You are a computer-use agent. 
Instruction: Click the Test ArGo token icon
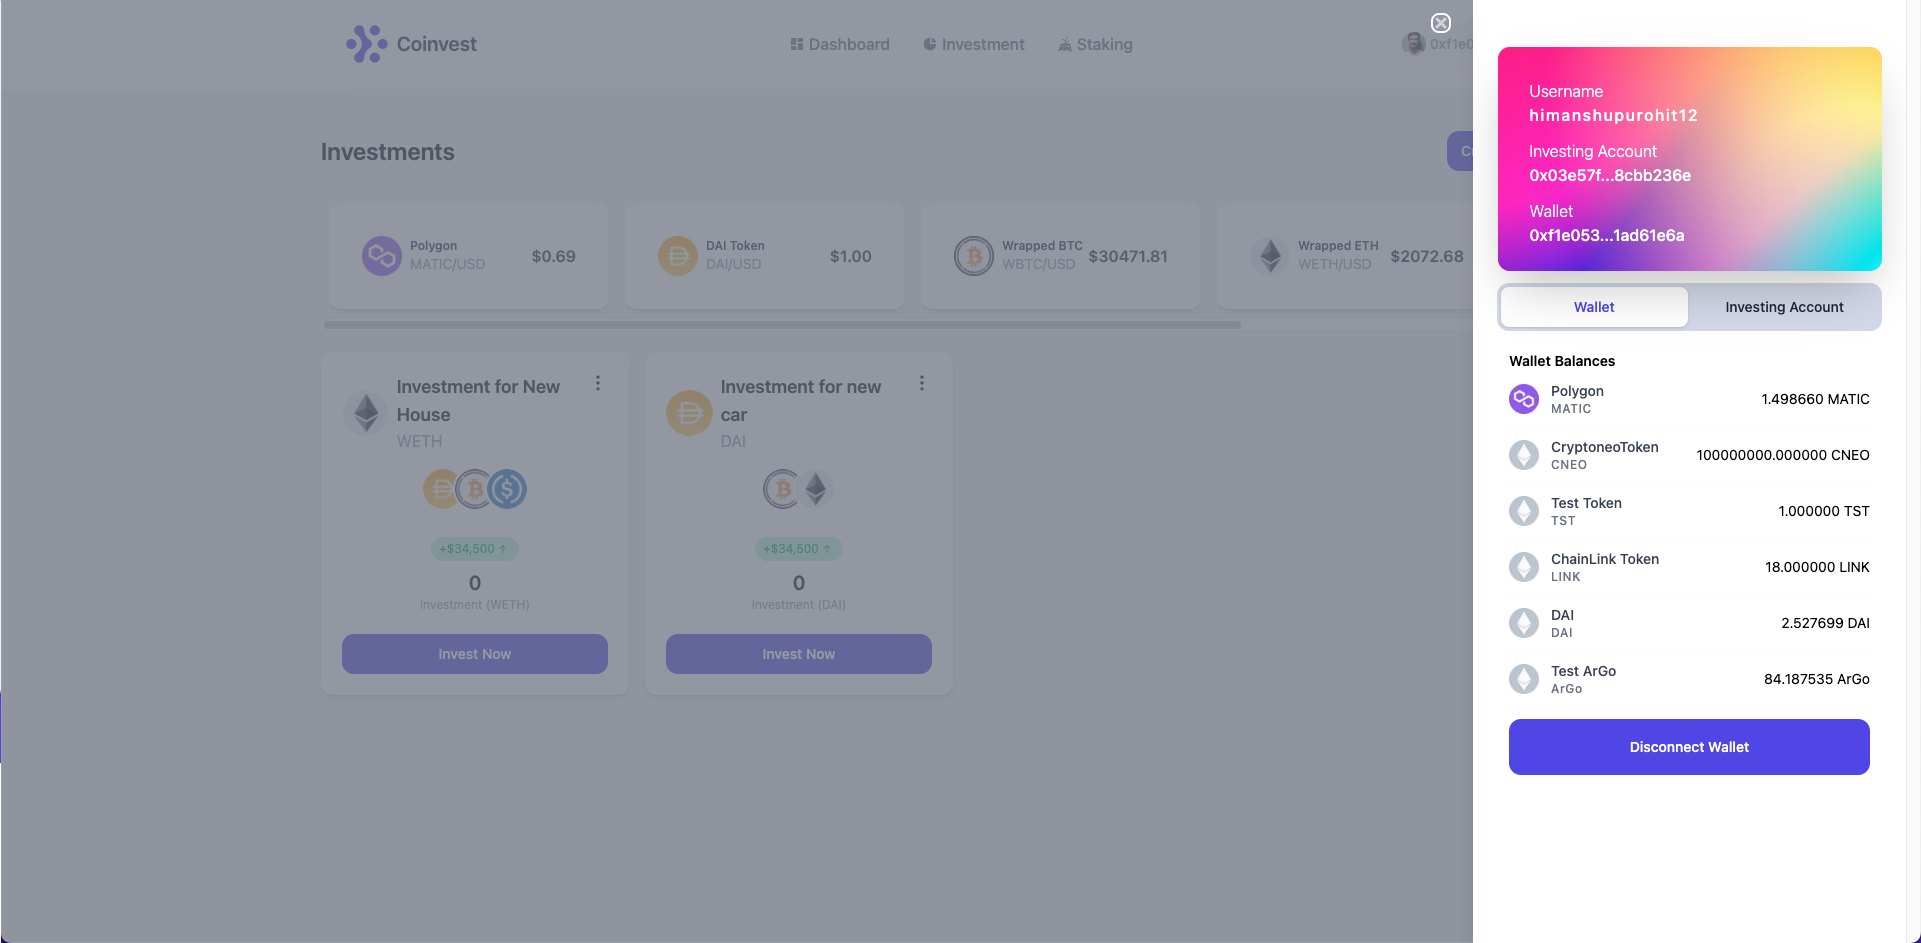1524,678
